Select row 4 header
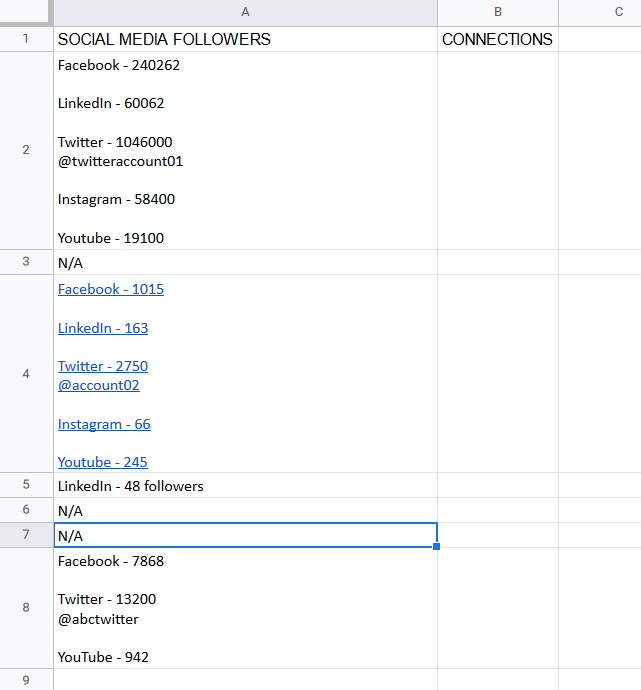641x690 pixels. point(26,374)
